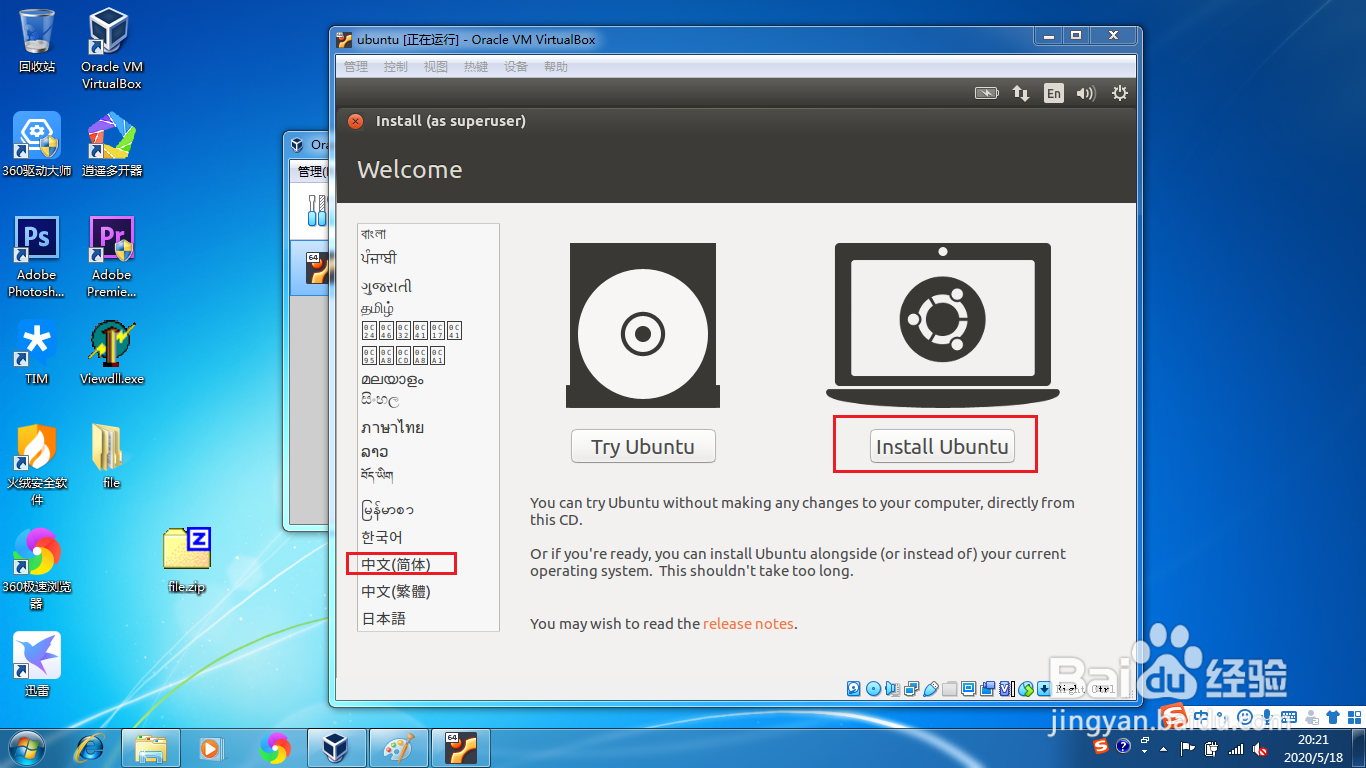
Task: Open the Ubuntu sound volume indicator
Action: [x=1086, y=93]
